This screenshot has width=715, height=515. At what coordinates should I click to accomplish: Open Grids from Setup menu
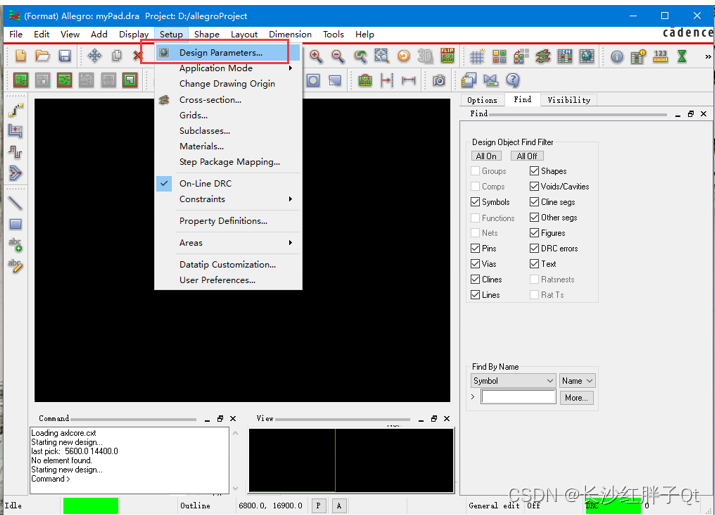click(x=228, y=115)
